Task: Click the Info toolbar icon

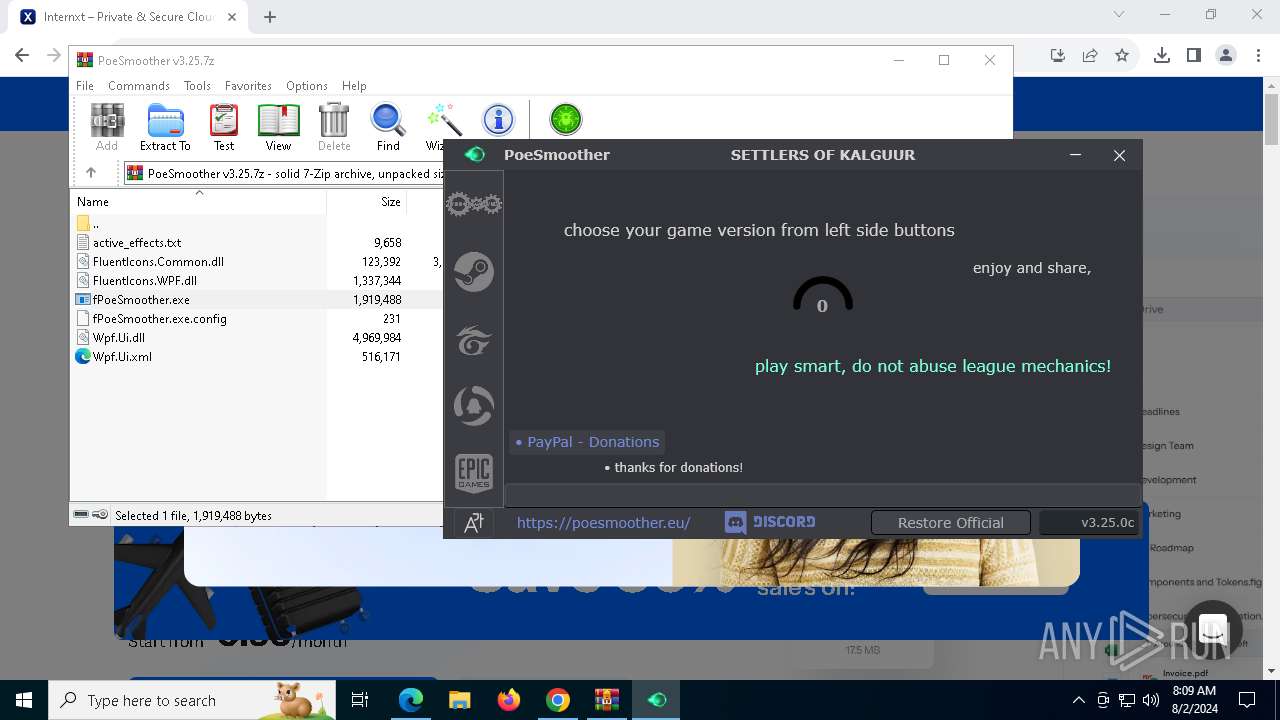Action: click(x=498, y=120)
